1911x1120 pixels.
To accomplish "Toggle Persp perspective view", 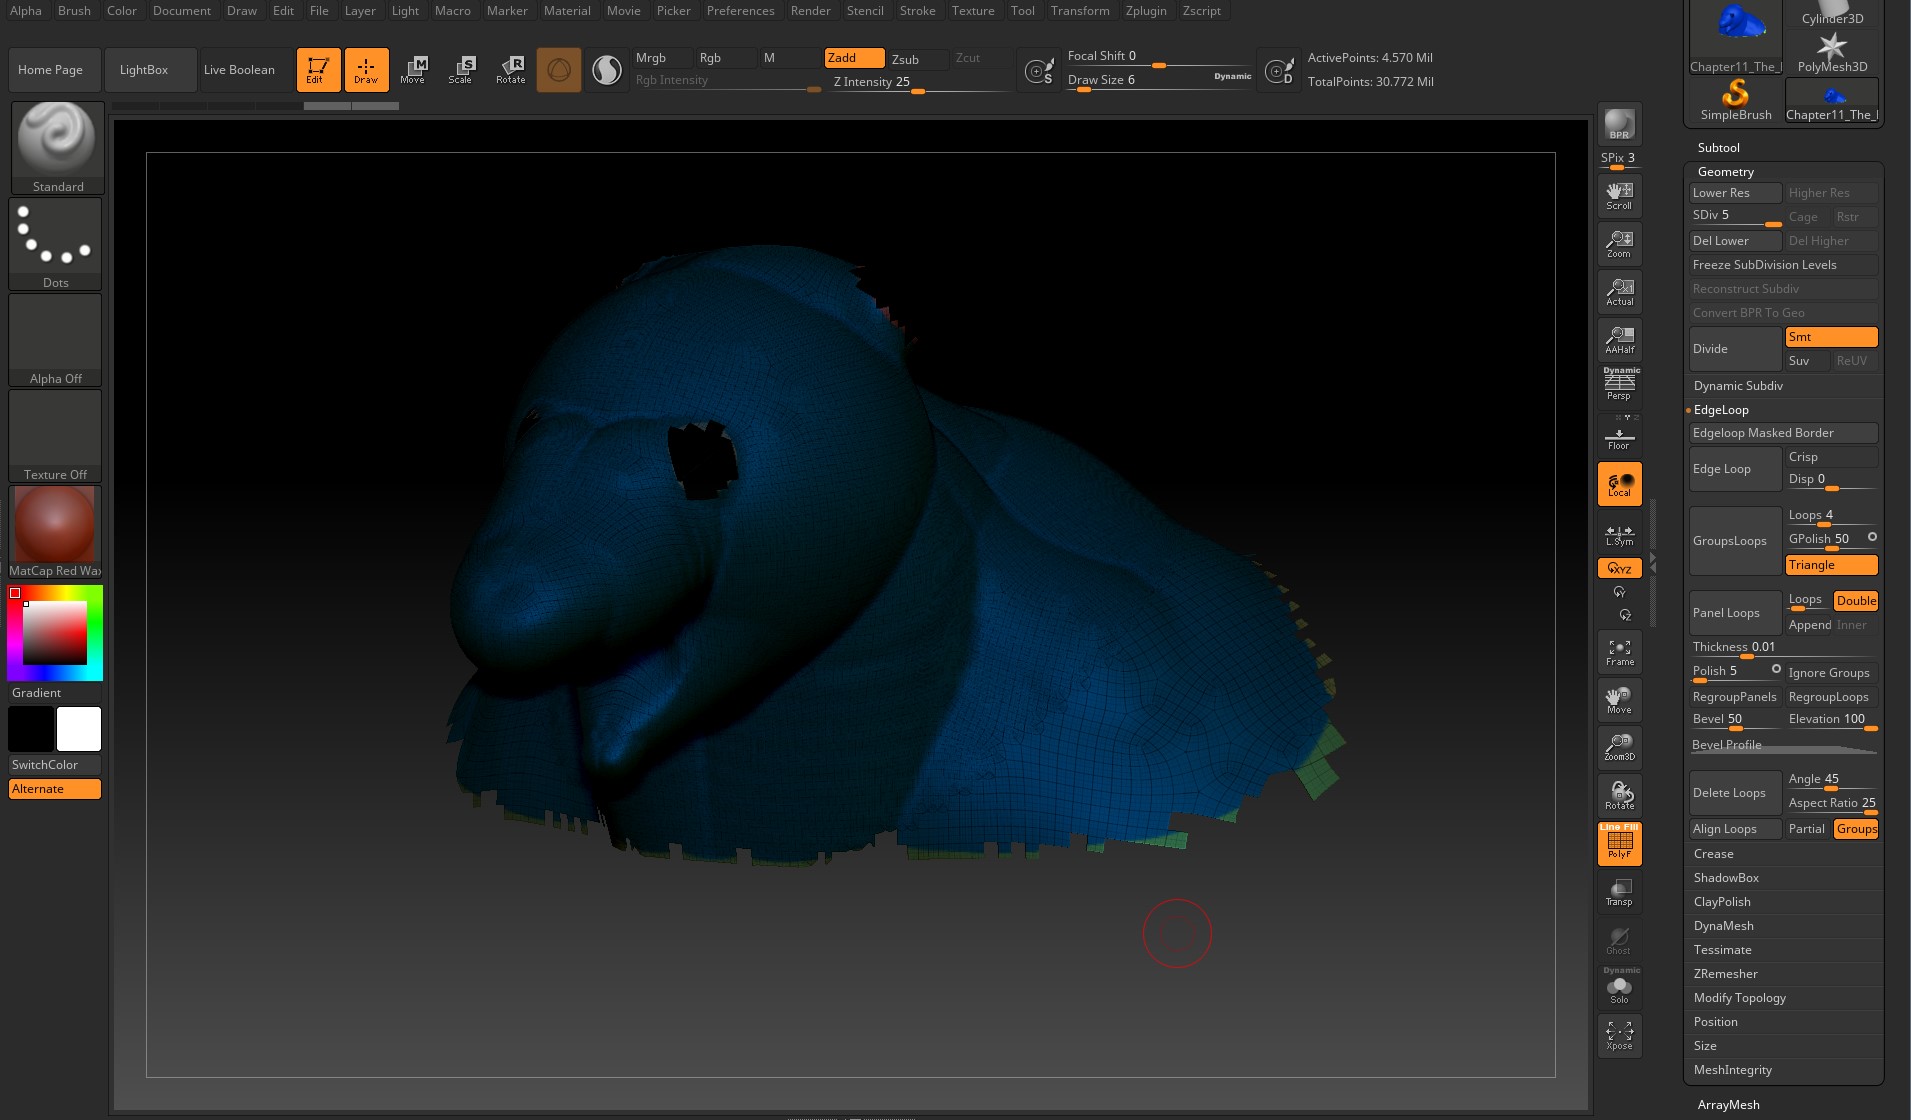I will click(x=1619, y=385).
